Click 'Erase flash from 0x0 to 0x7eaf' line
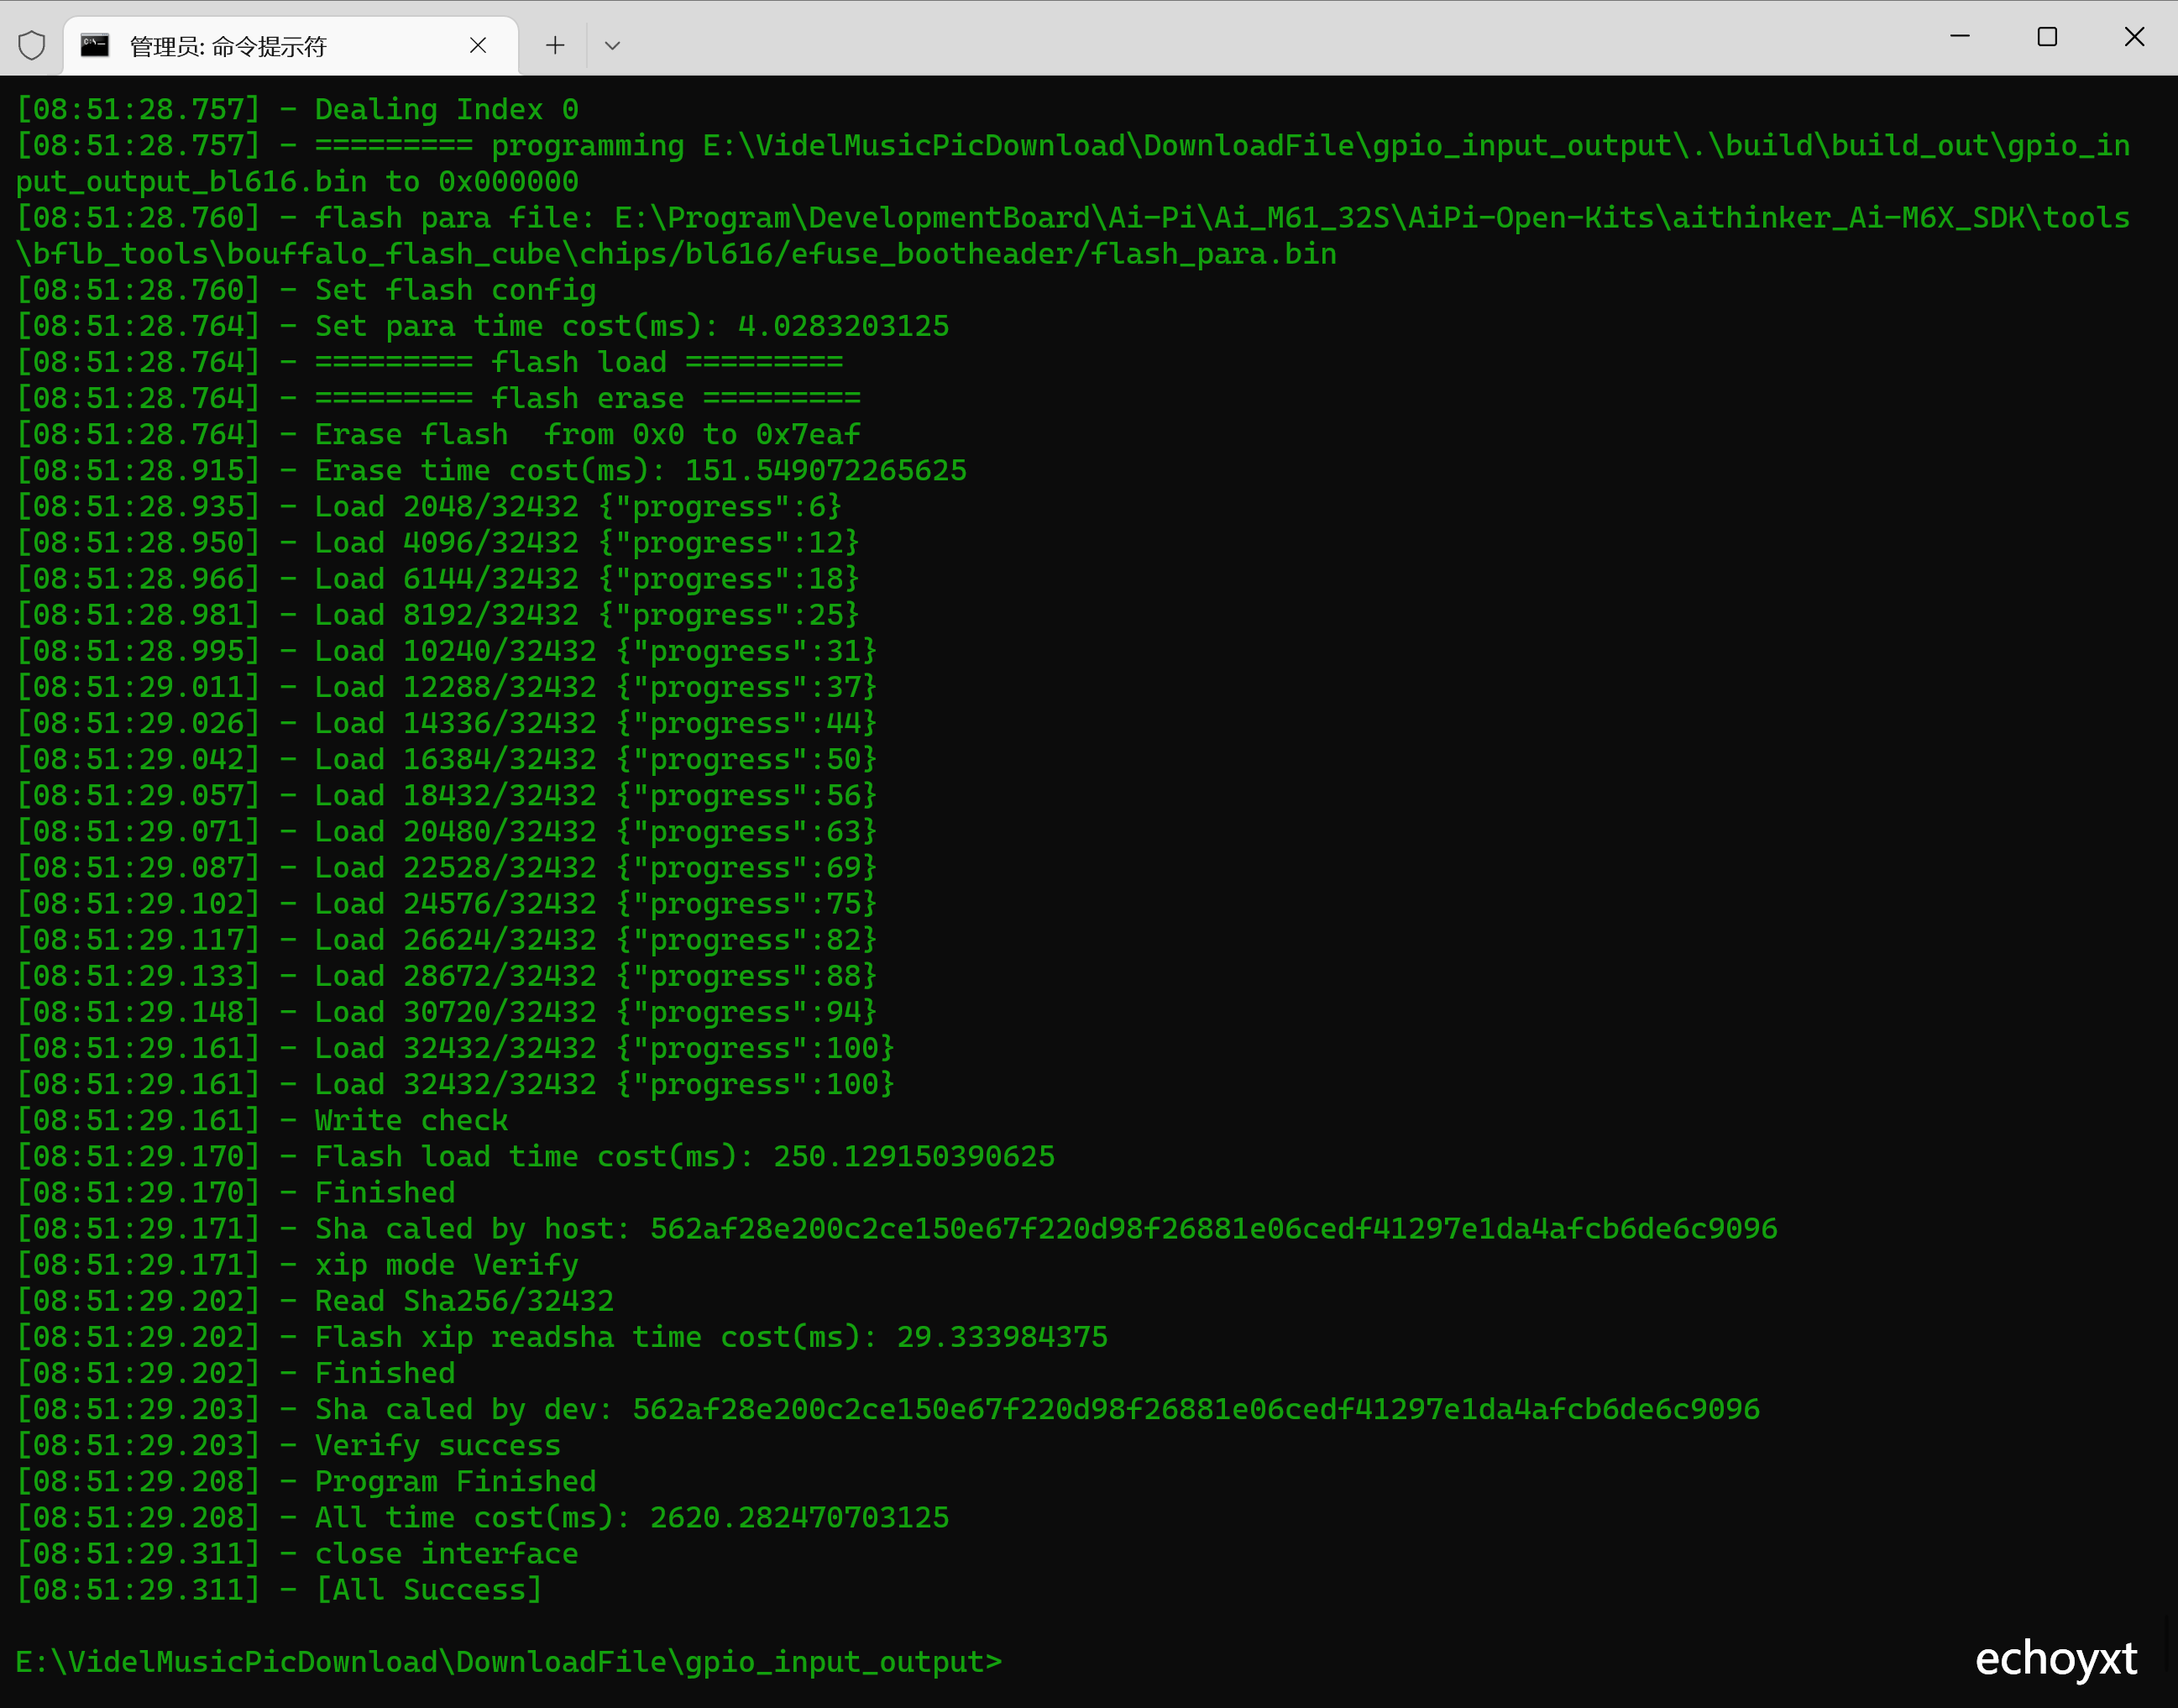 [x=439, y=434]
